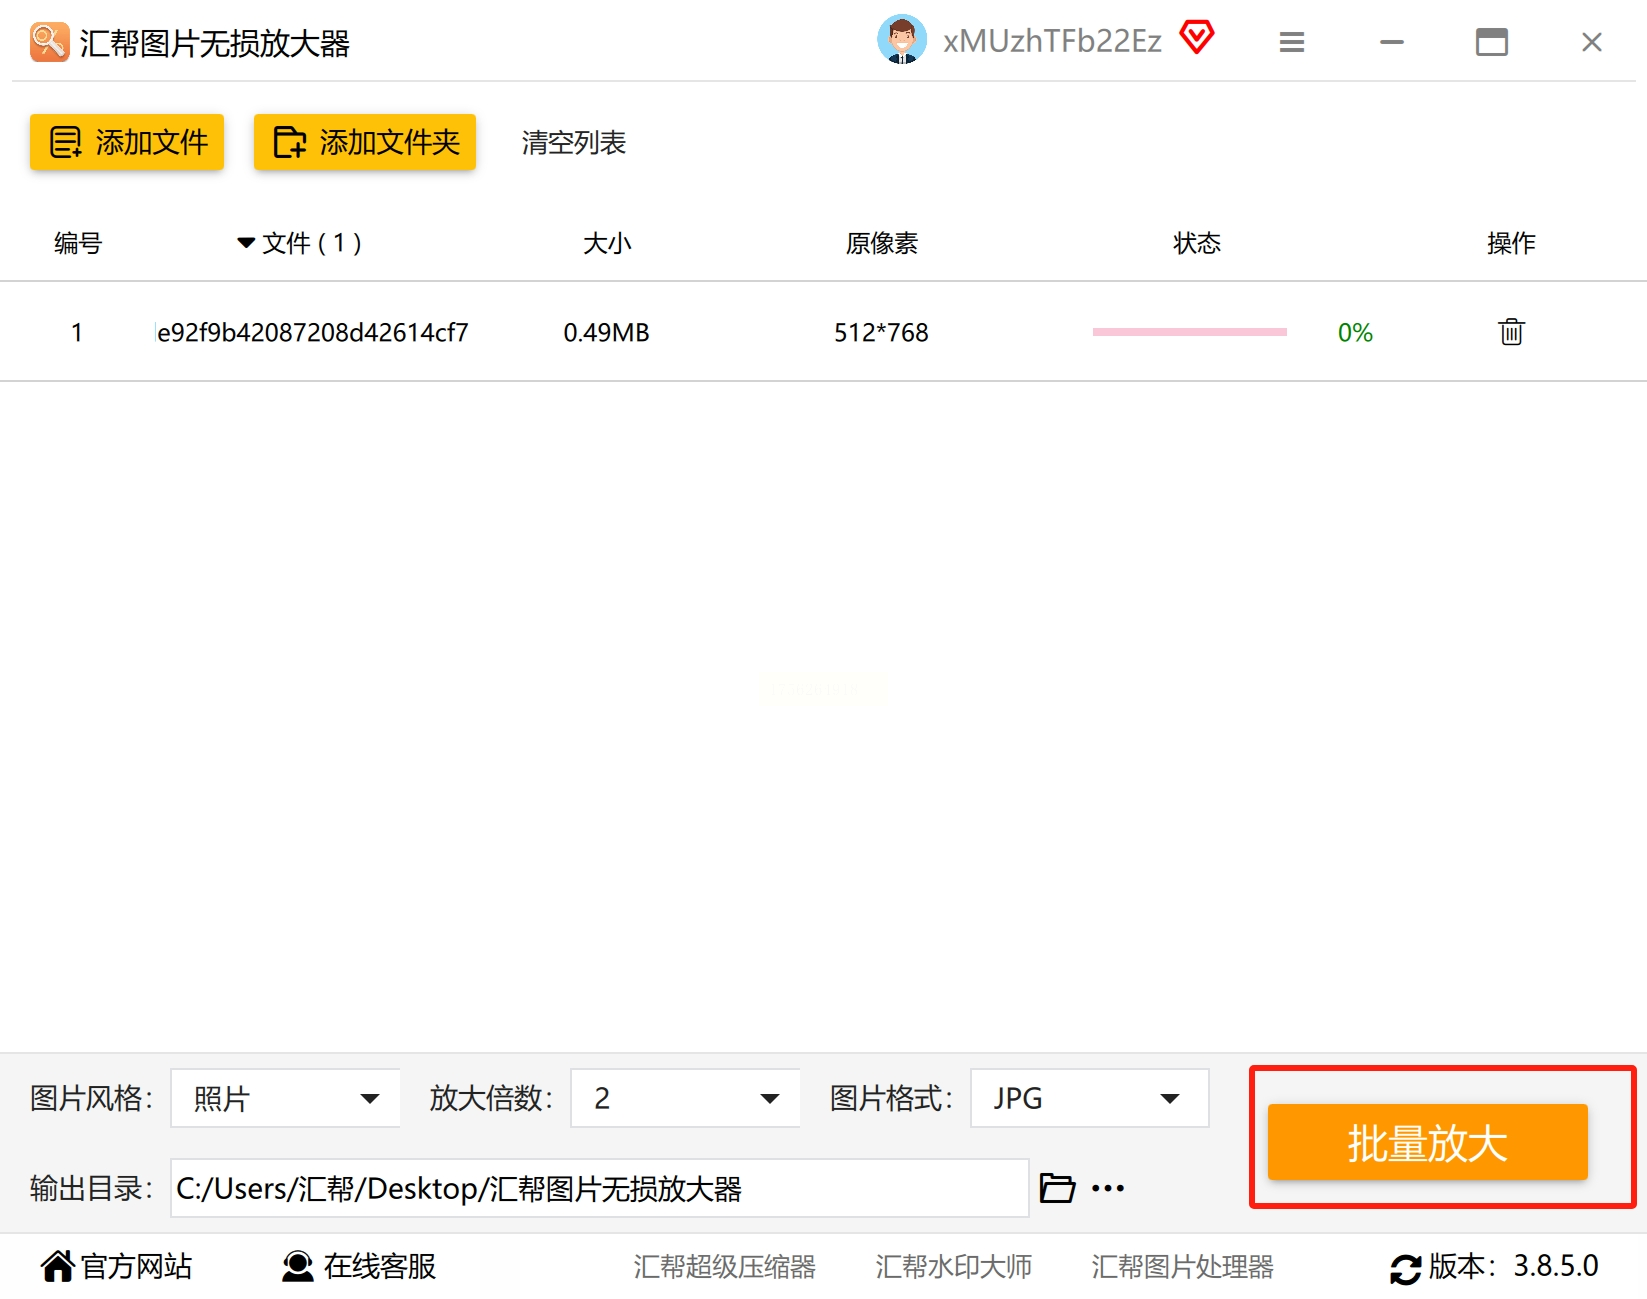1647x1299 pixels.
Task: Click the red VIP diamond badge
Action: 1196,38
